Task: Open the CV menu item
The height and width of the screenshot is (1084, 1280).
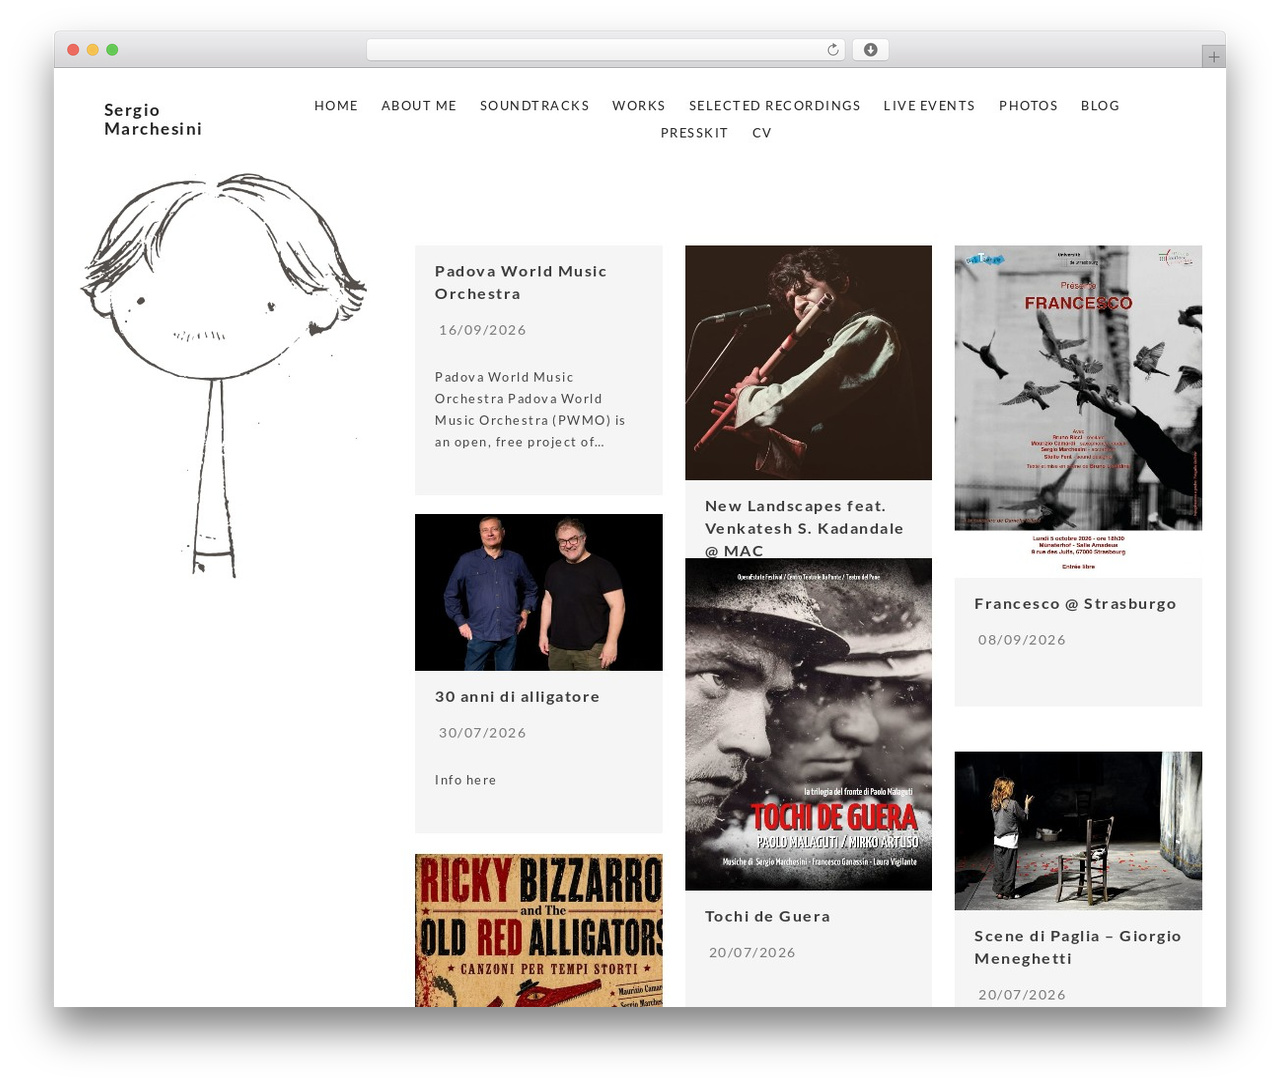Action: point(762,133)
